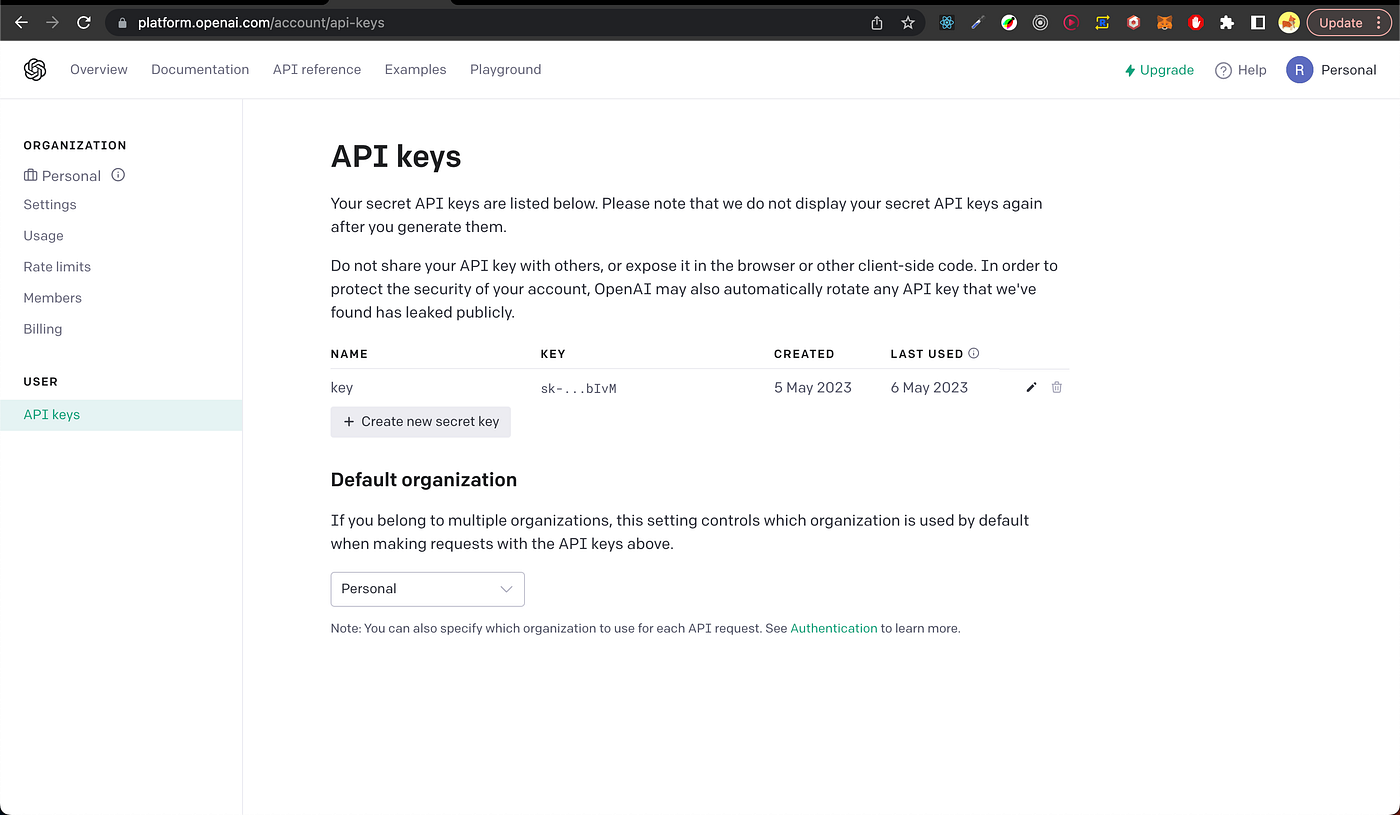Click the '6 May 2023' last used date

[x=929, y=387]
